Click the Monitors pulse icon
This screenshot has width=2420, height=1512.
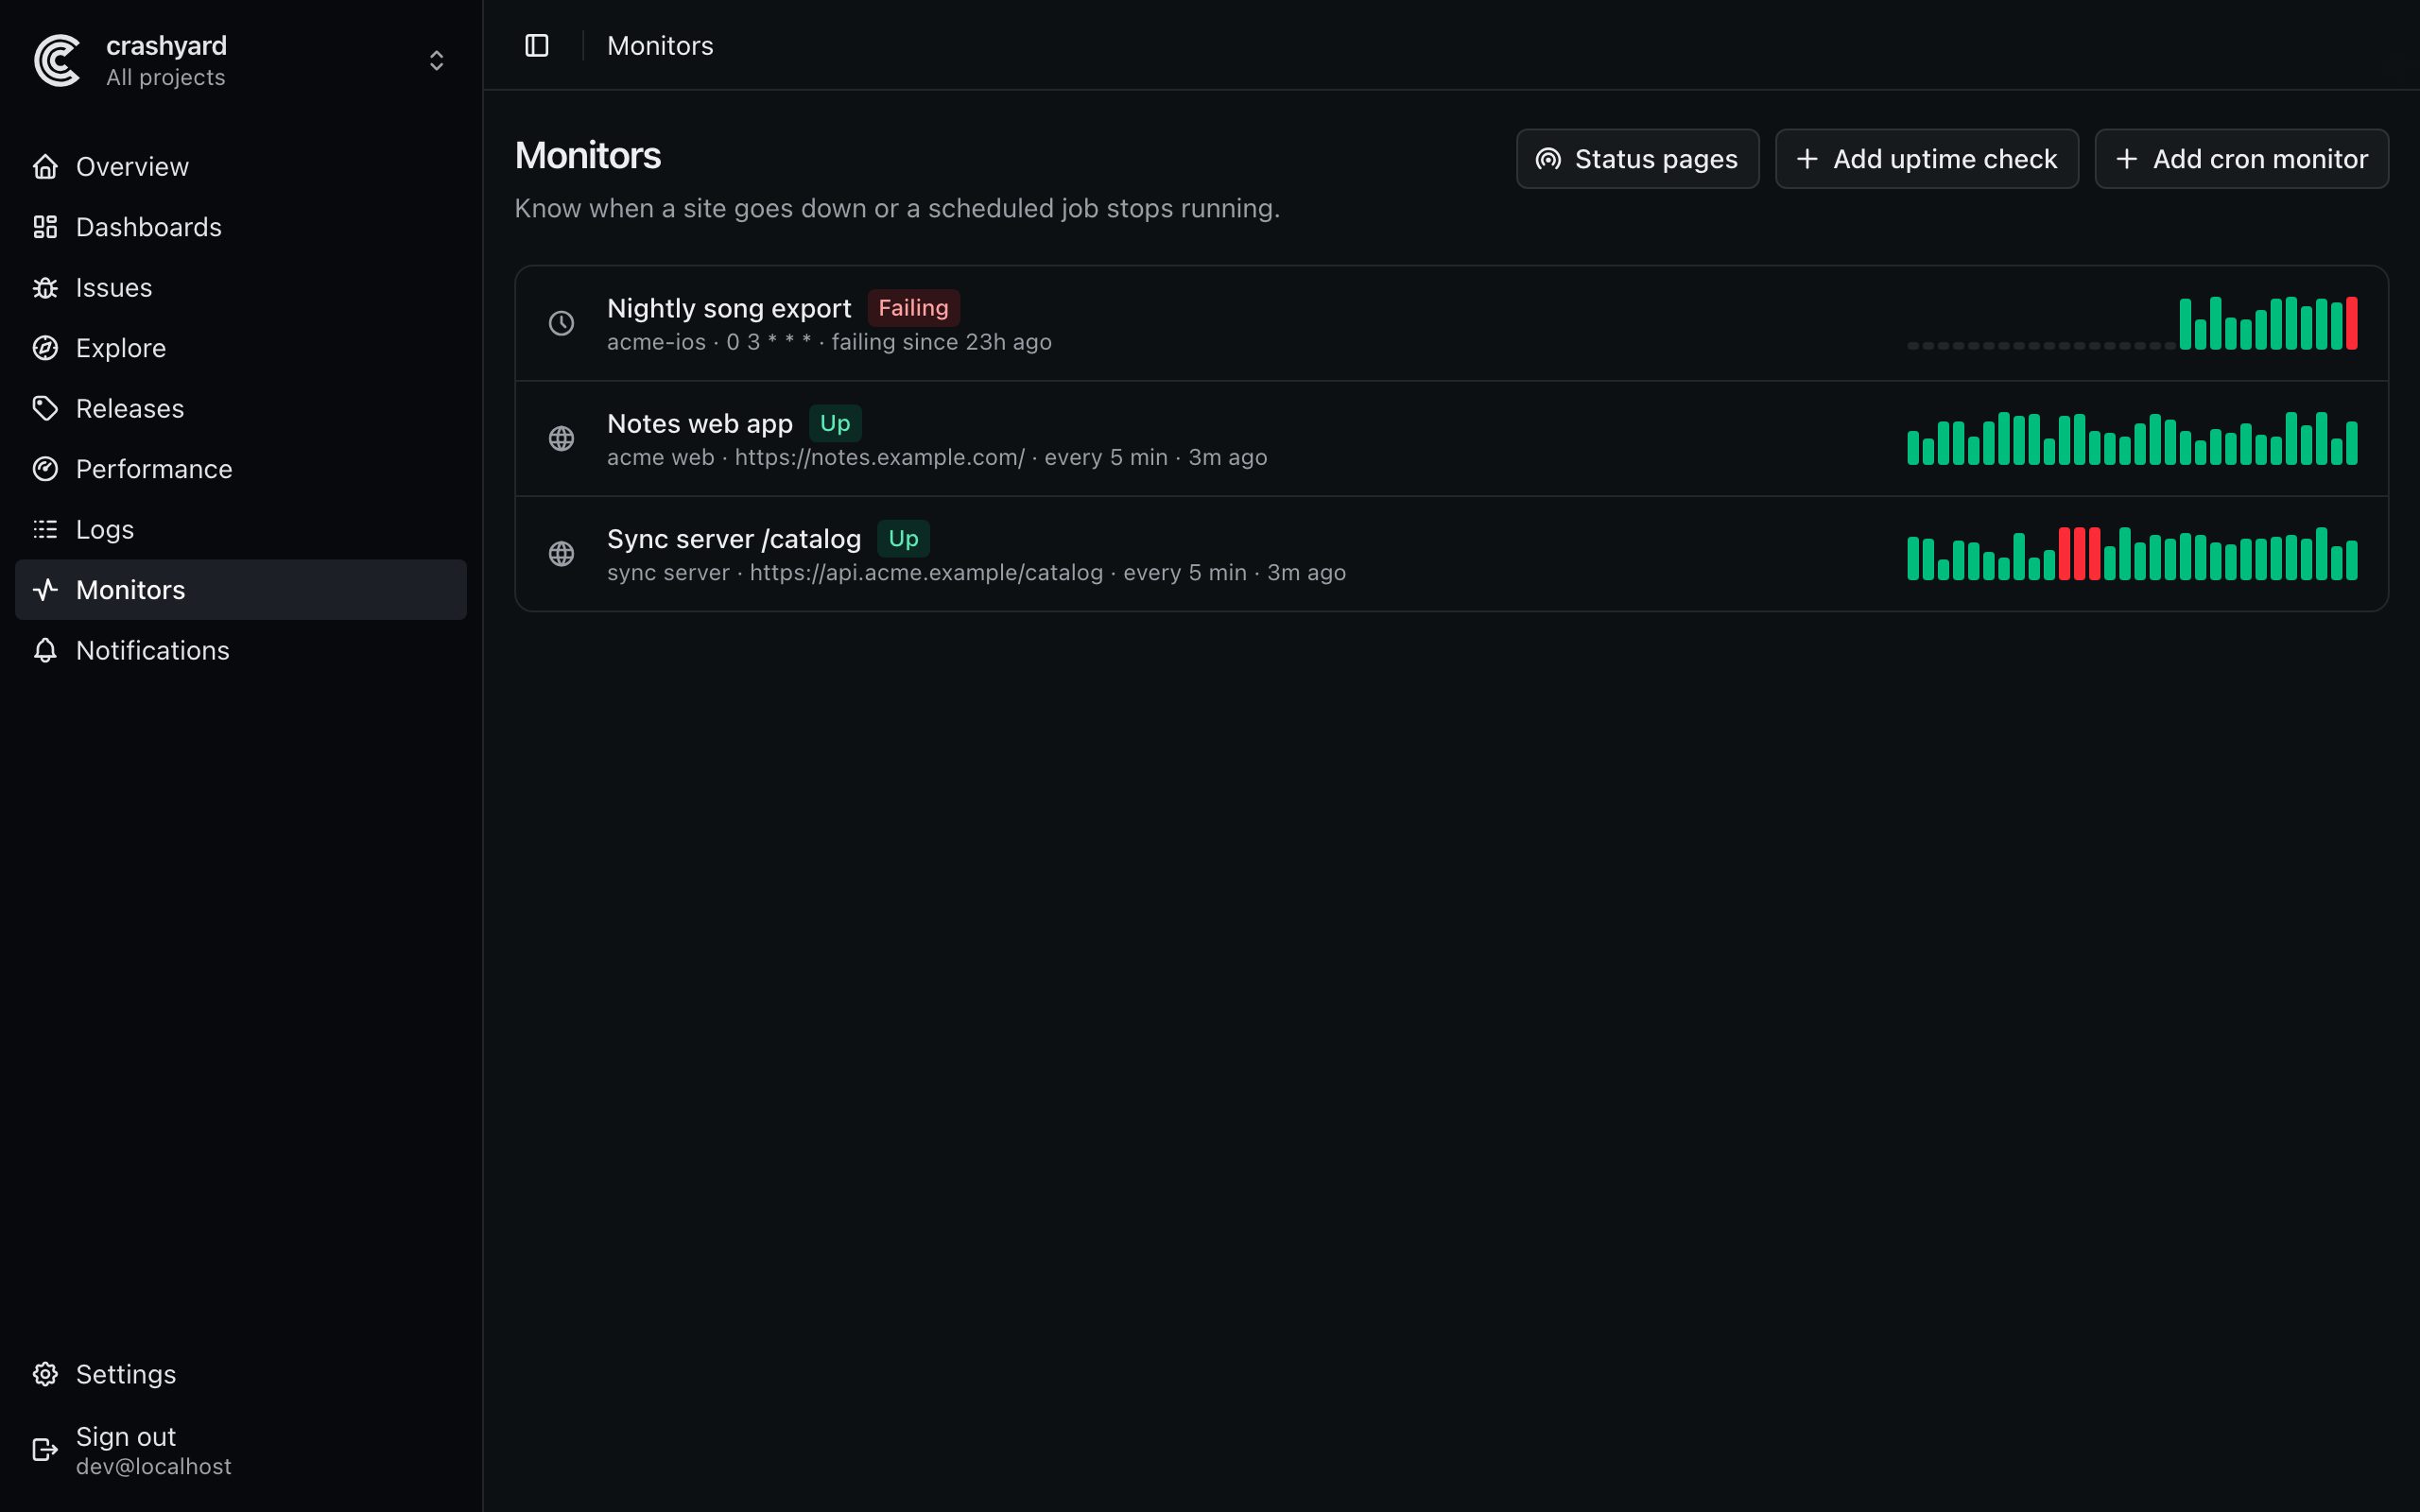pyautogui.click(x=45, y=590)
